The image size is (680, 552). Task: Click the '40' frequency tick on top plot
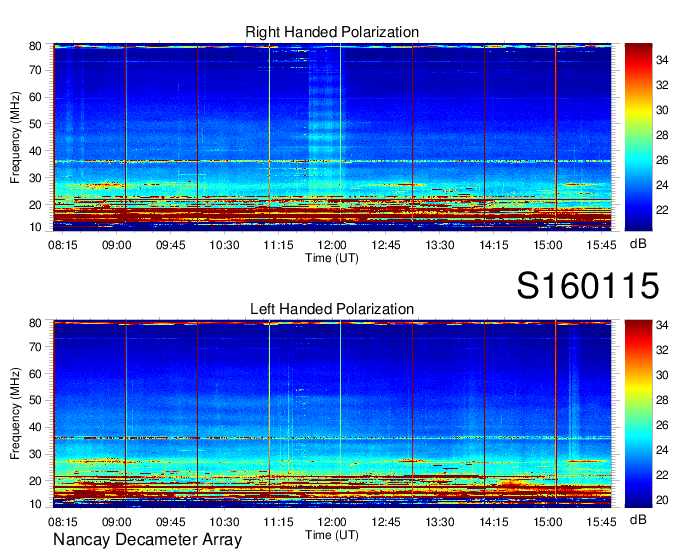(x=35, y=151)
